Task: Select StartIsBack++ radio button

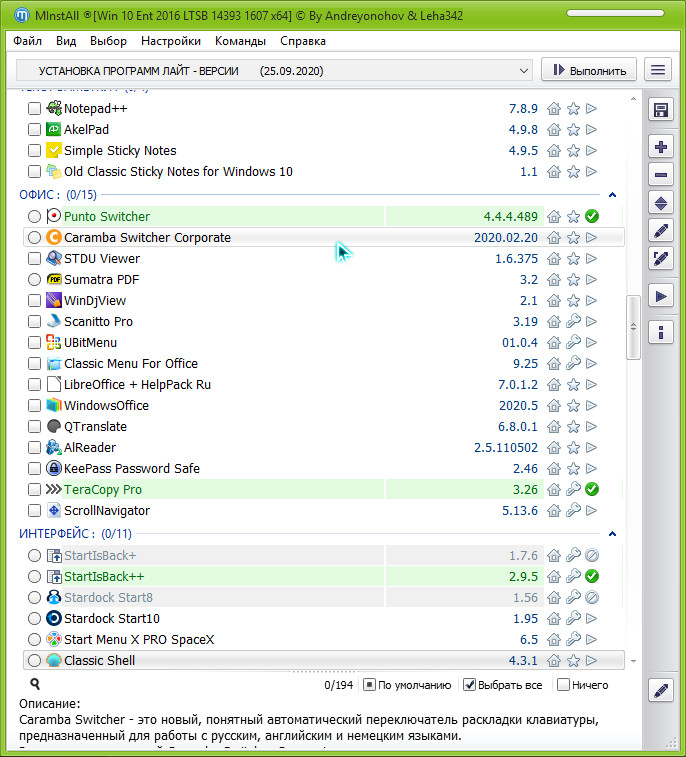Action: (34, 576)
